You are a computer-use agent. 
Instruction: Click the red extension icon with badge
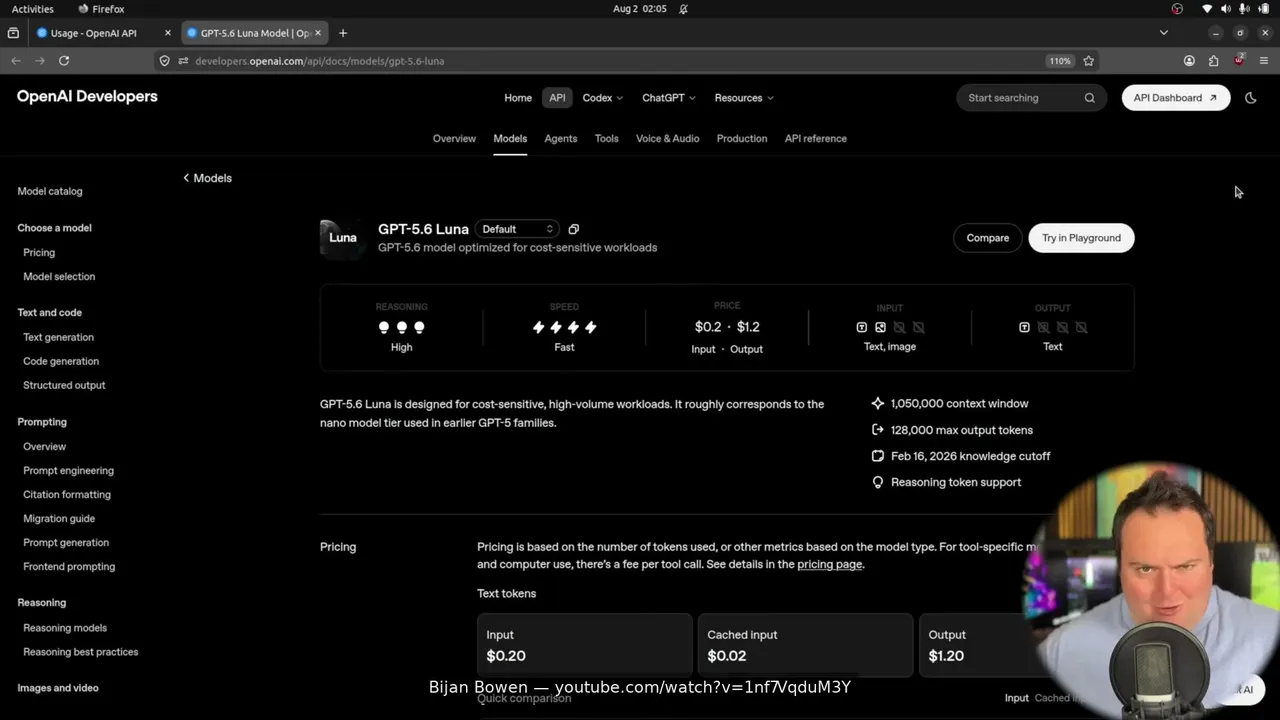(1239, 61)
